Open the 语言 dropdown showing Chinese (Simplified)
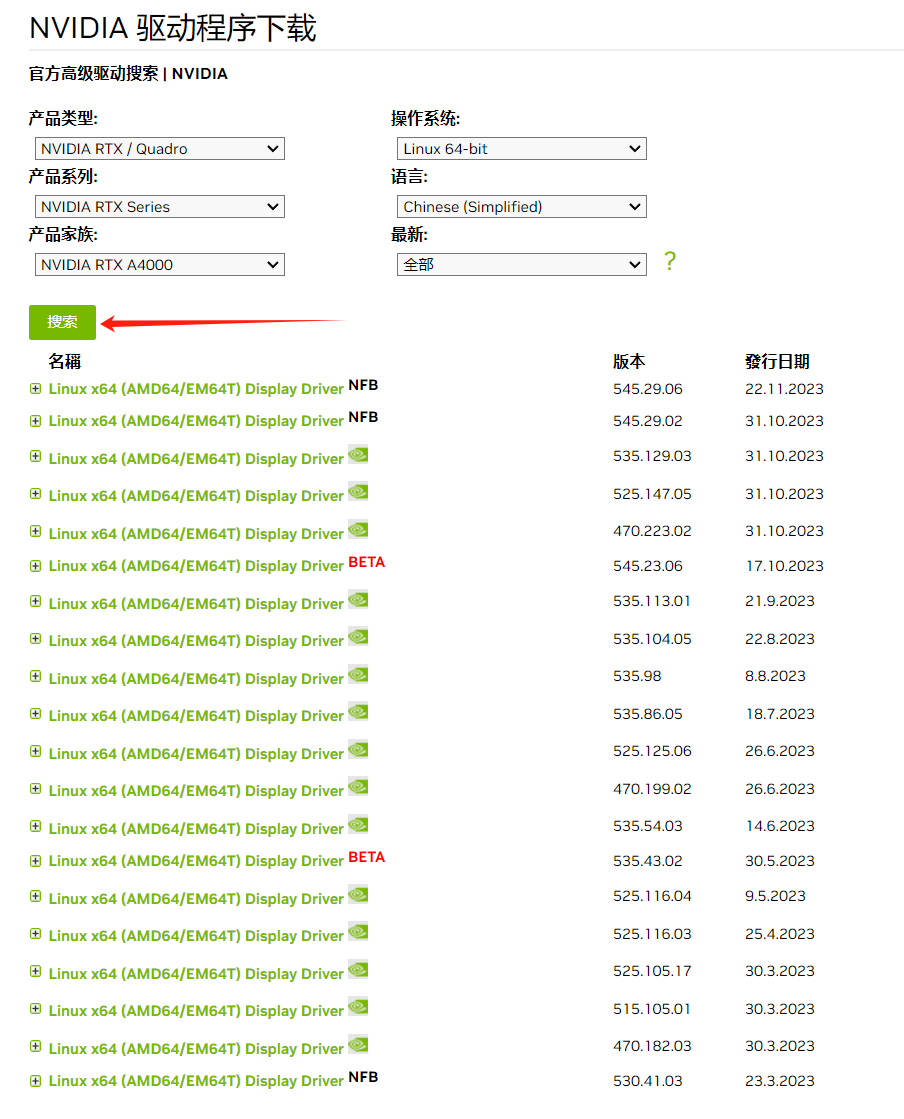904x1119 pixels. pos(522,206)
